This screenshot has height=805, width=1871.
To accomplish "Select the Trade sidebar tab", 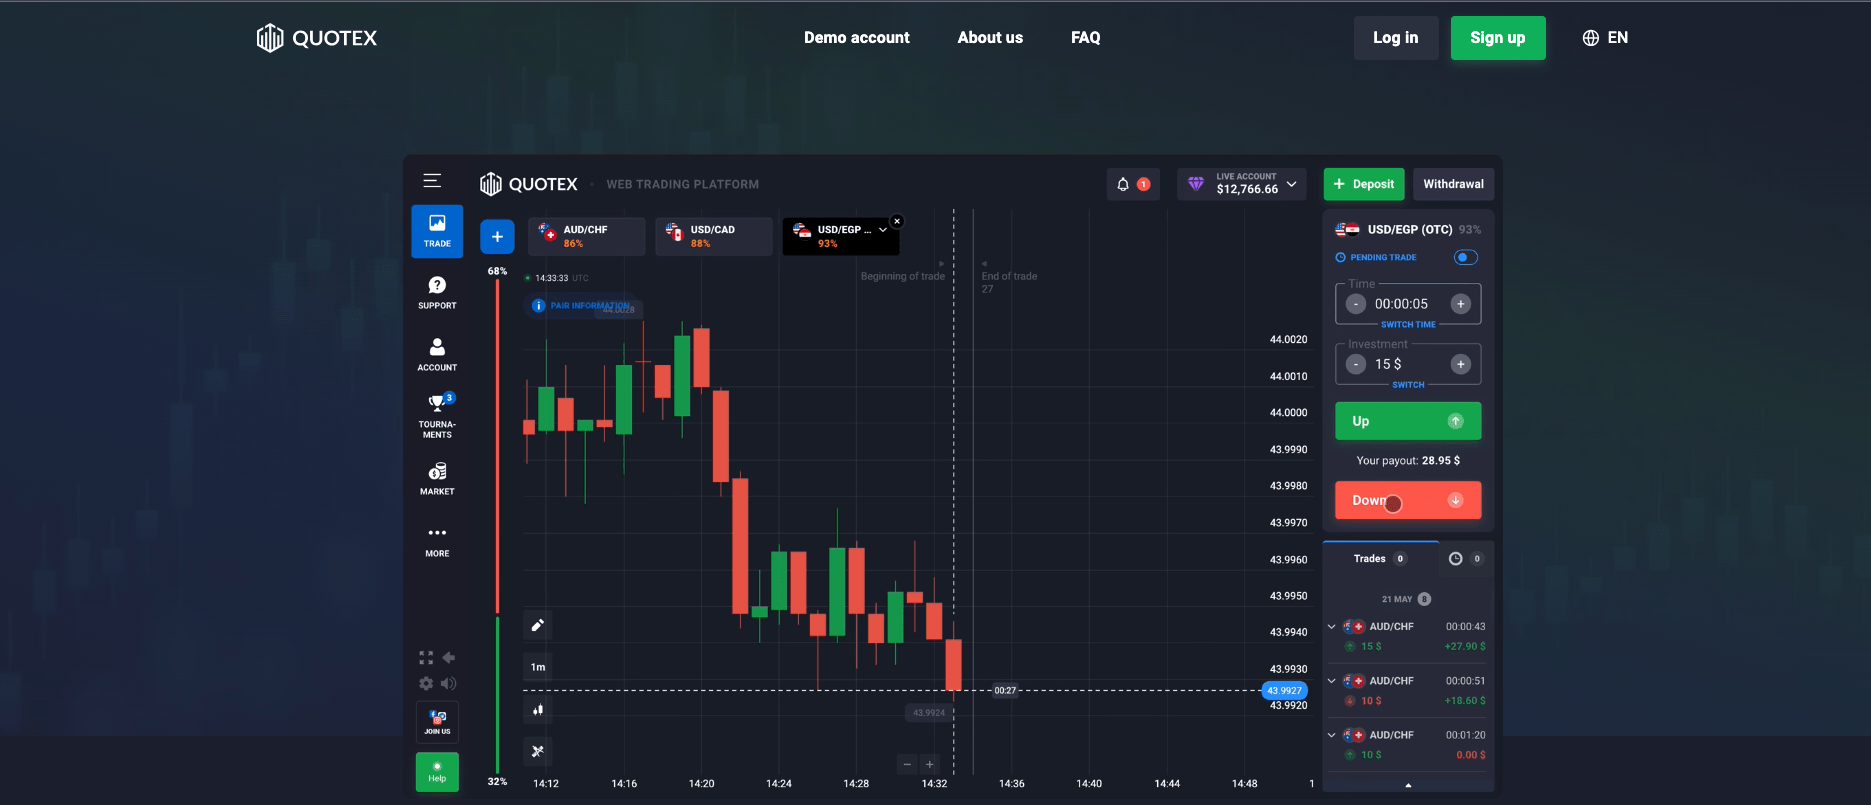I will tap(437, 231).
